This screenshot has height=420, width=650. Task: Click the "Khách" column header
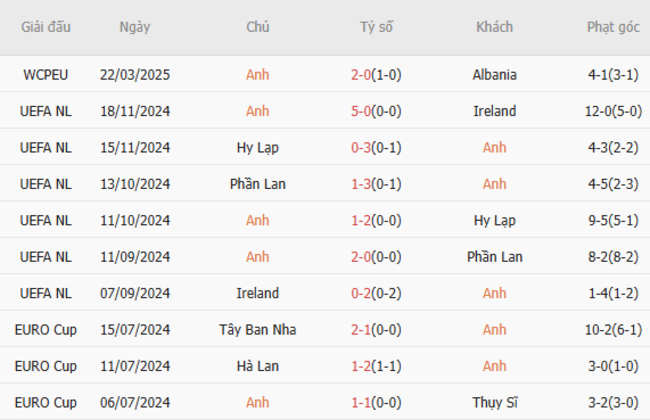coord(494,27)
